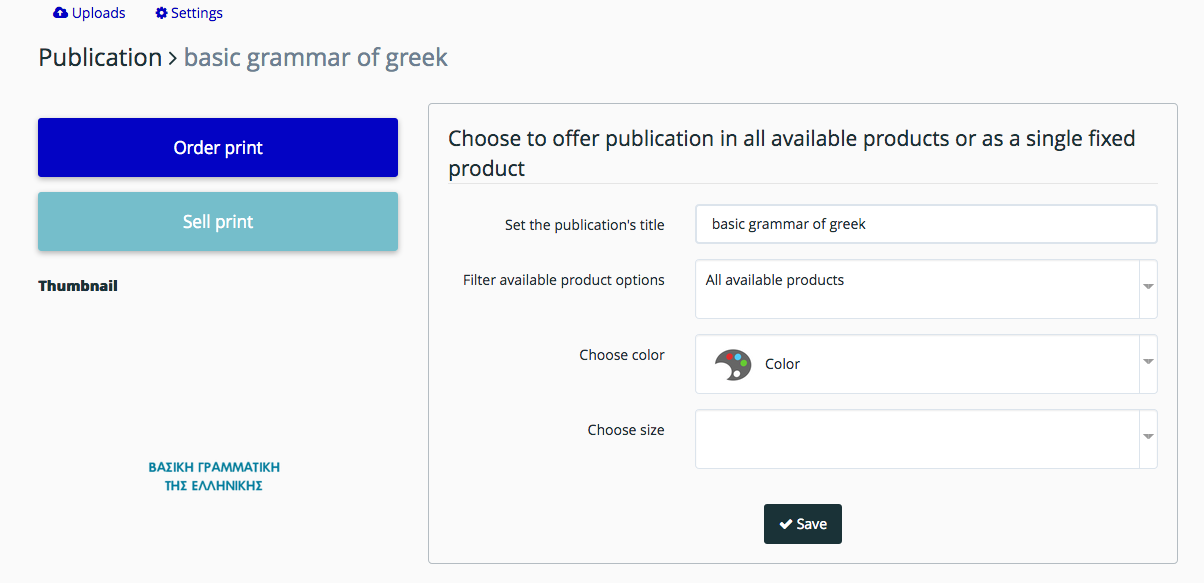This screenshot has width=1204, height=583.
Task: Save the publication settings
Action: (803, 524)
